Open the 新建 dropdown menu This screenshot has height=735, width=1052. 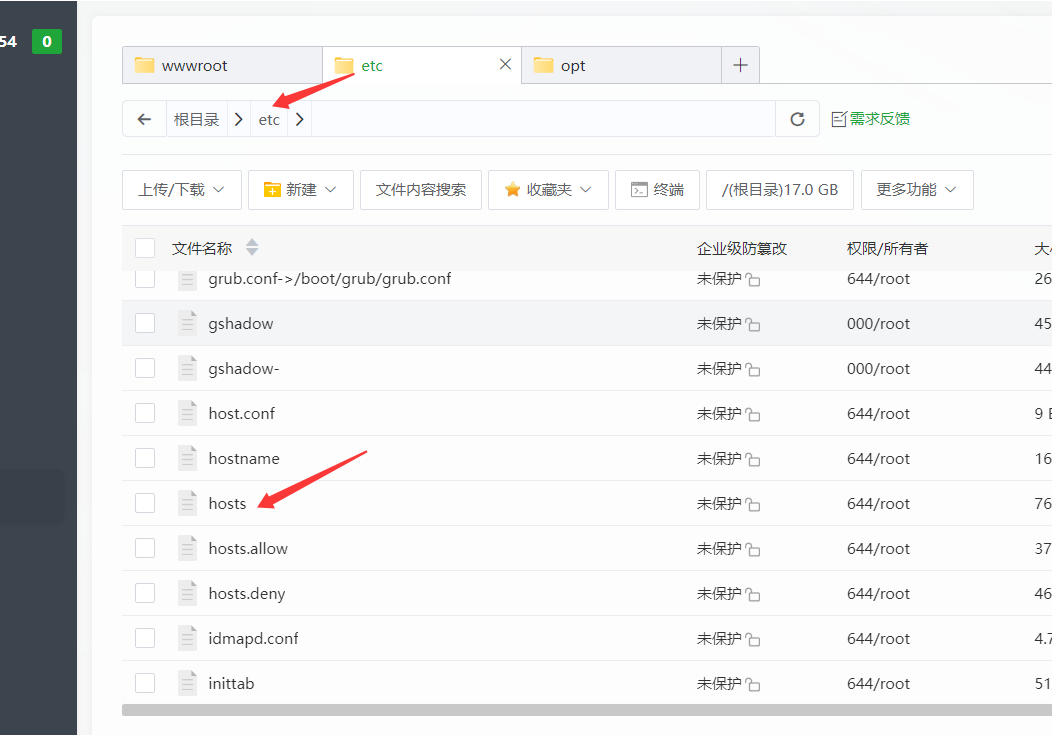[x=301, y=190]
